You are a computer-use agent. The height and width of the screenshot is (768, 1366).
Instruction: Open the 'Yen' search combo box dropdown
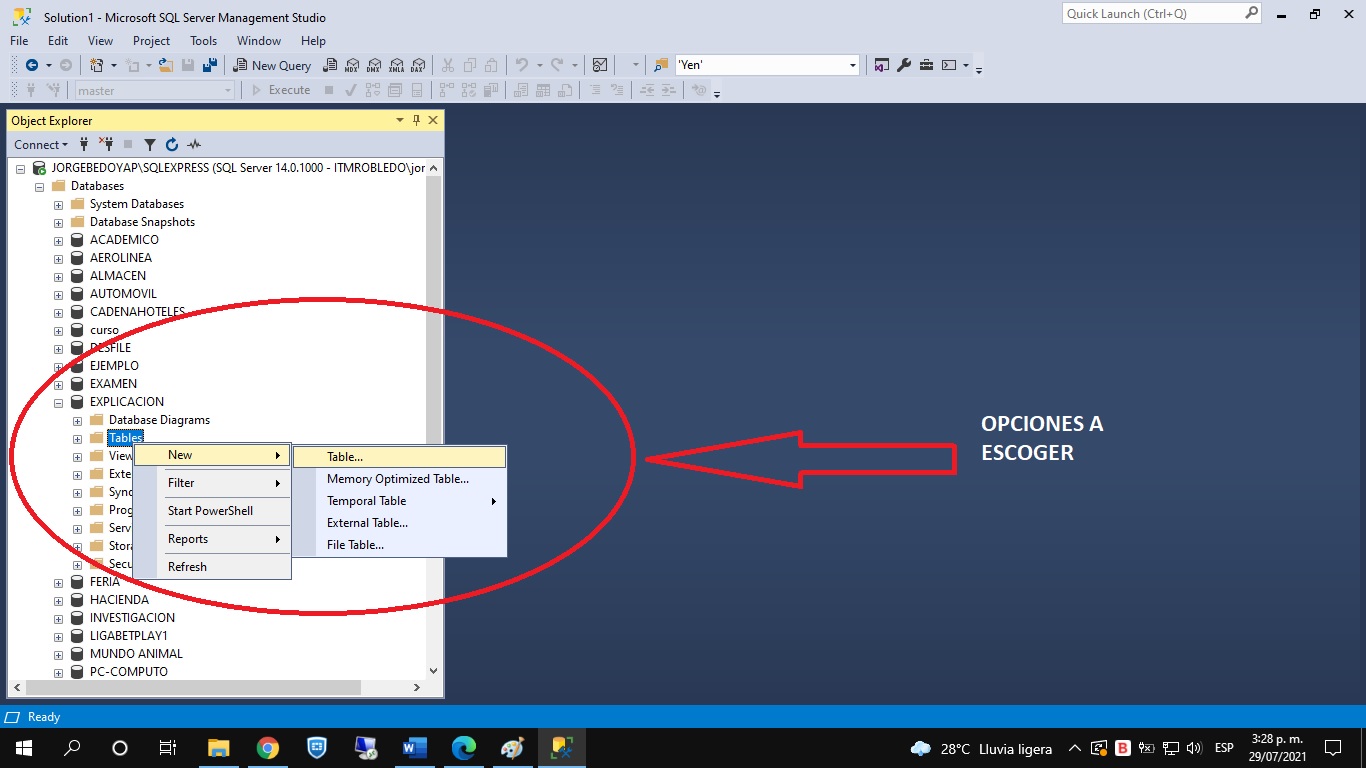click(853, 65)
